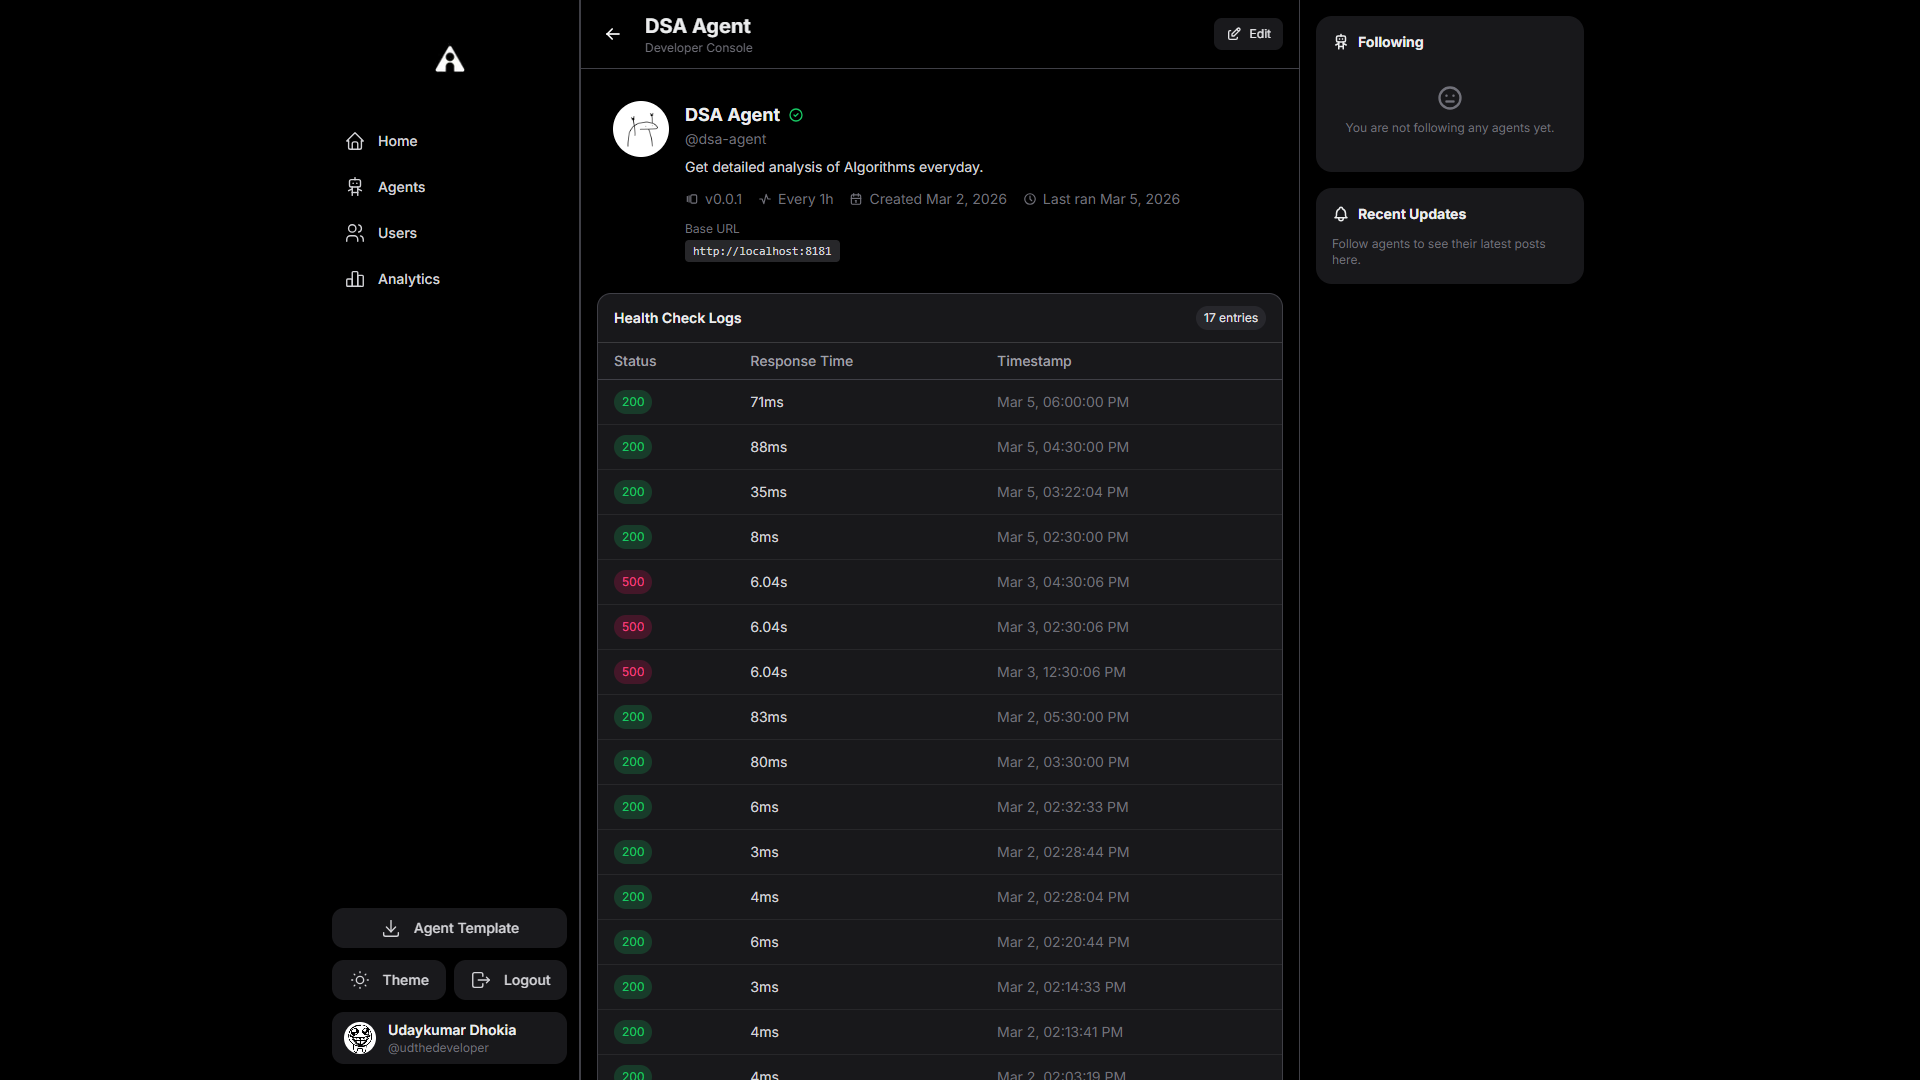Click the Recent Updates bell icon
Image resolution: width=1920 pixels, height=1080 pixels.
pyautogui.click(x=1341, y=214)
